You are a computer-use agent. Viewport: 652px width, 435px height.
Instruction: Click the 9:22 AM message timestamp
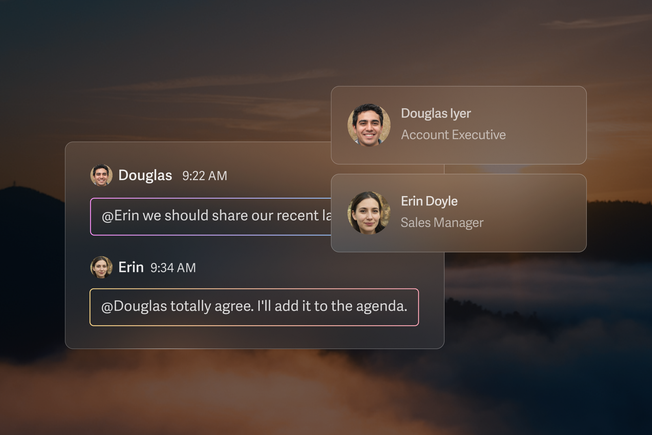tap(205, 176)
